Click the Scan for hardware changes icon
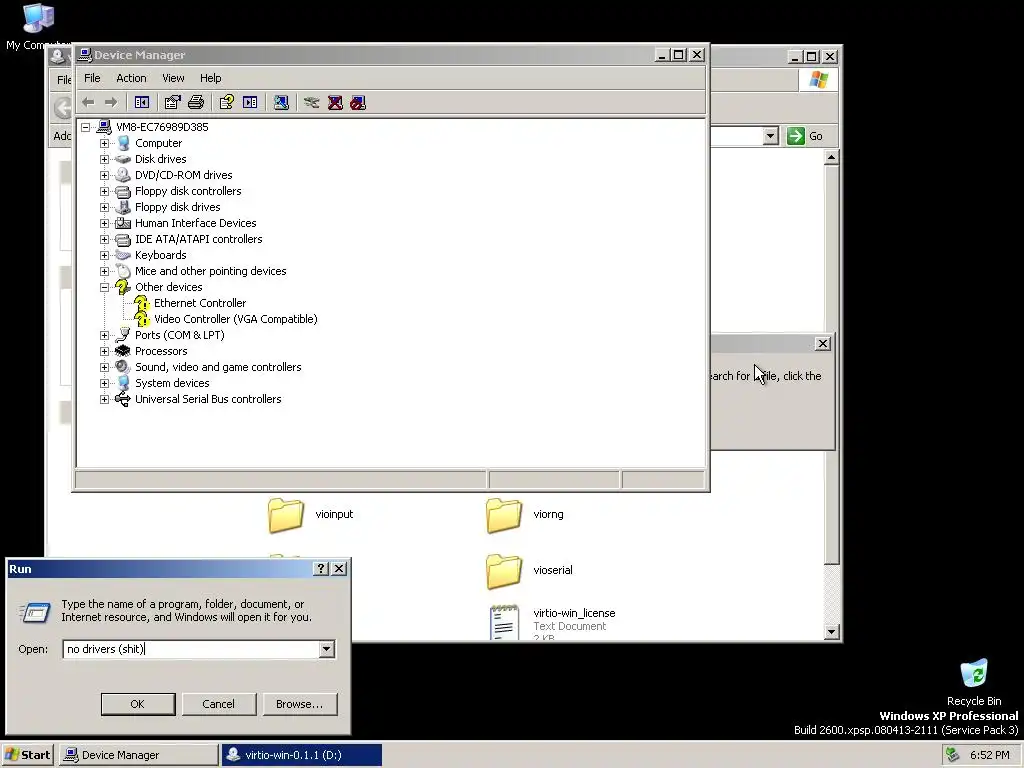This screenshot has height=768, width=1024. tap(281, 103)
